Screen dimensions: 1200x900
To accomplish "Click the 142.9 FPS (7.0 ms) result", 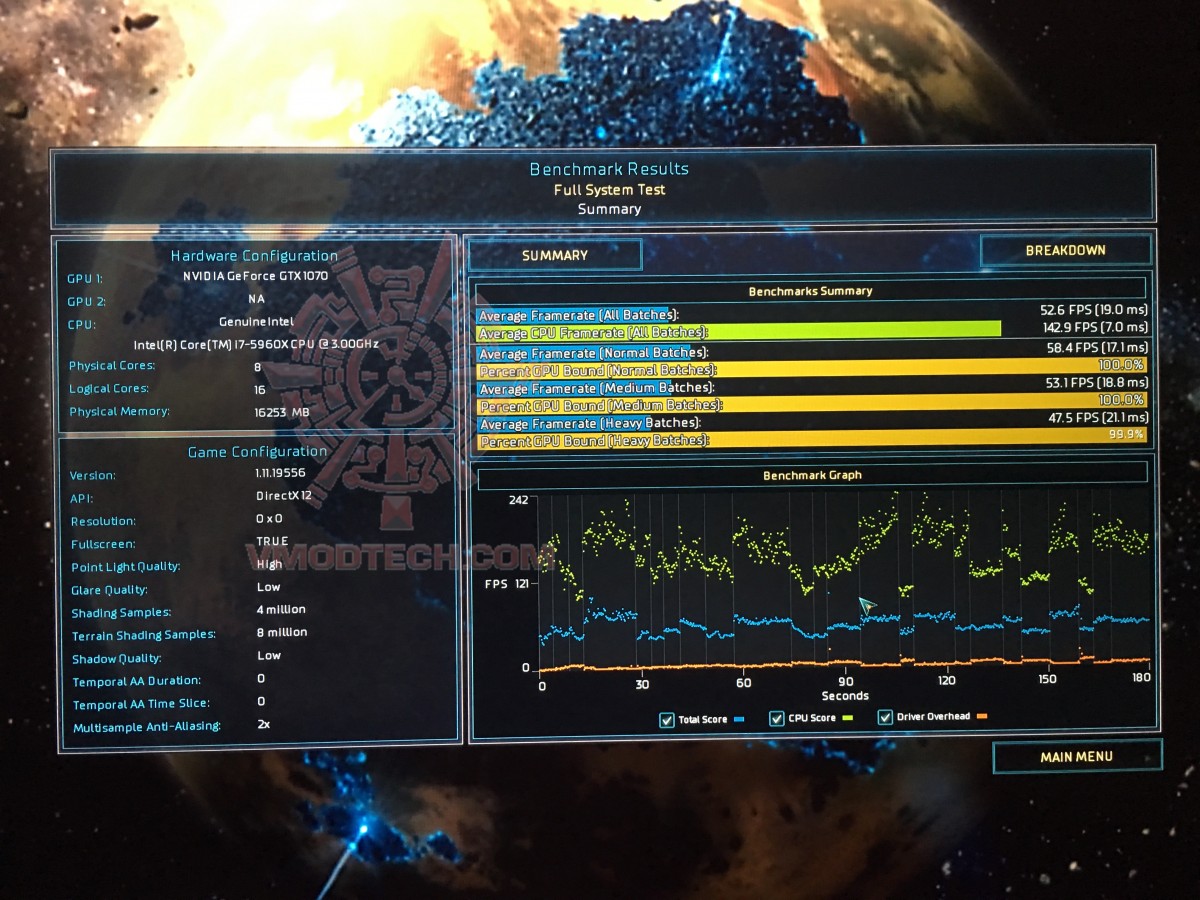I will coord(1094,327).
